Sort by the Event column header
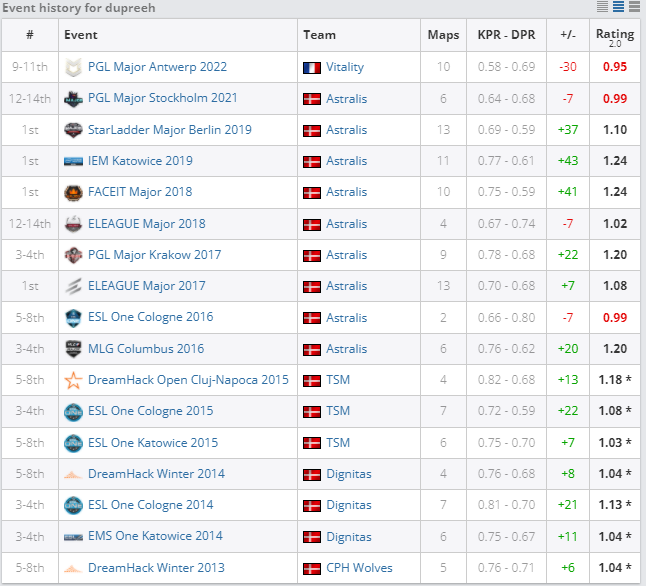646x586 pixels. pos(81,35)
